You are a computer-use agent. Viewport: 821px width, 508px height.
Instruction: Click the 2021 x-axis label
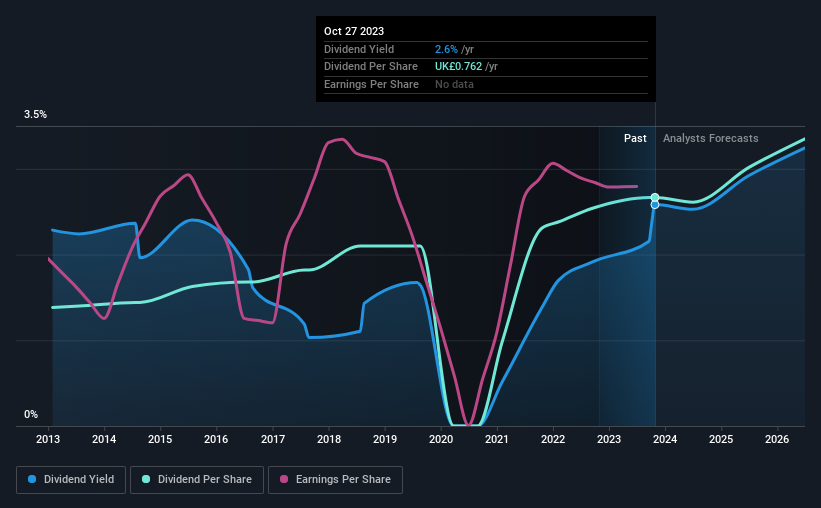496,439
